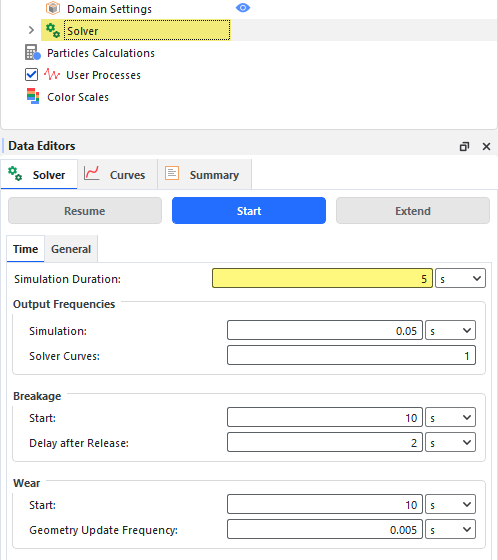This screenshot has height=560, width=498.
Task: Click the Solver gears icon in tree
Action: click(x=53, y=30)
